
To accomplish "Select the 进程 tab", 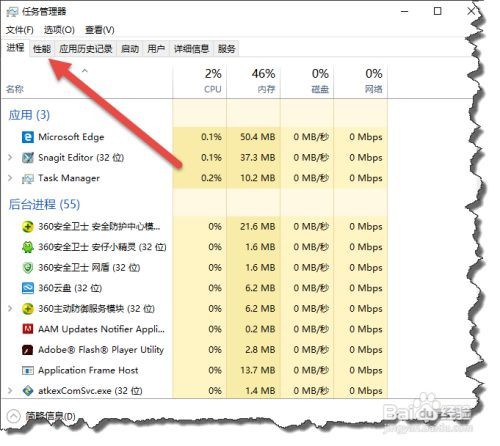I will point(15,48).
